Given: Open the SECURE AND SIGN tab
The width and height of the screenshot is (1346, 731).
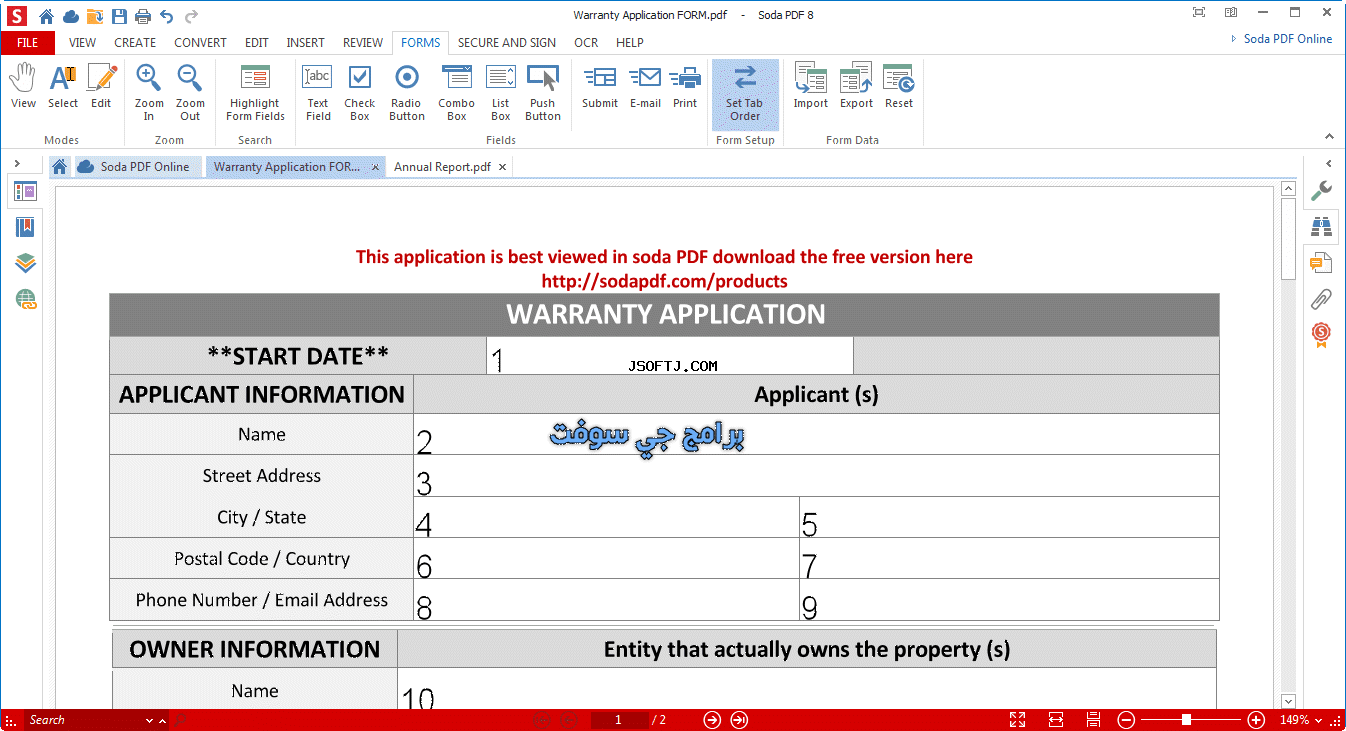Looking at the screenshot, I should (x=507, y=43).
